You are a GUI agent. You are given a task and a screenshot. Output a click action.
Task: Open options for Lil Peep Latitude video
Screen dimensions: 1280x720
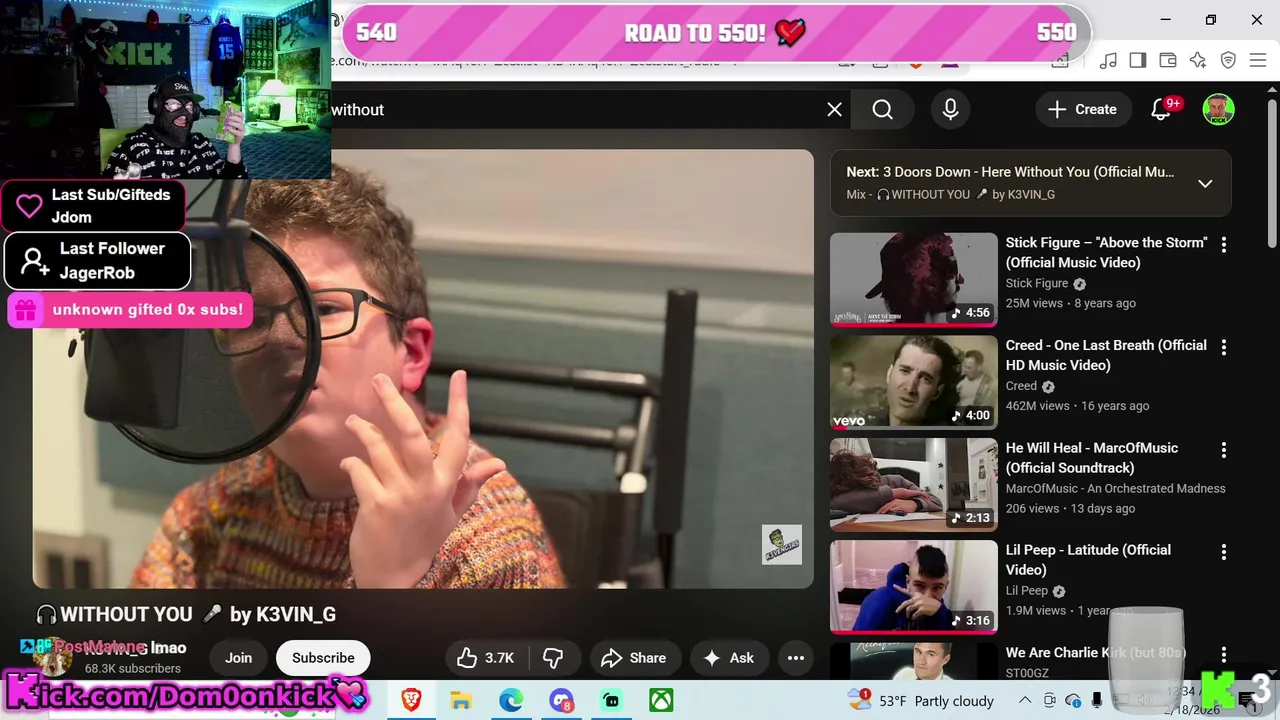(1223, 552)
